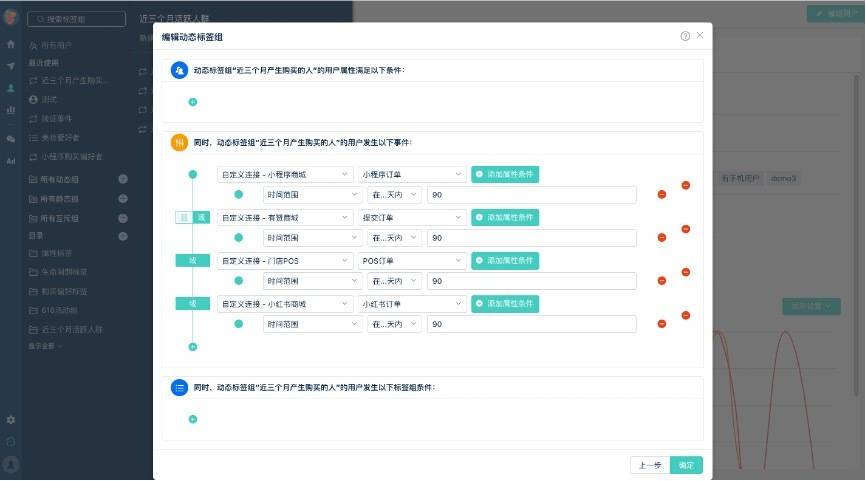Image resolution: width=866 pixels, height=481 pixels.
Task: Remove the 小红书订单 event row
Action: coord(685,315)
